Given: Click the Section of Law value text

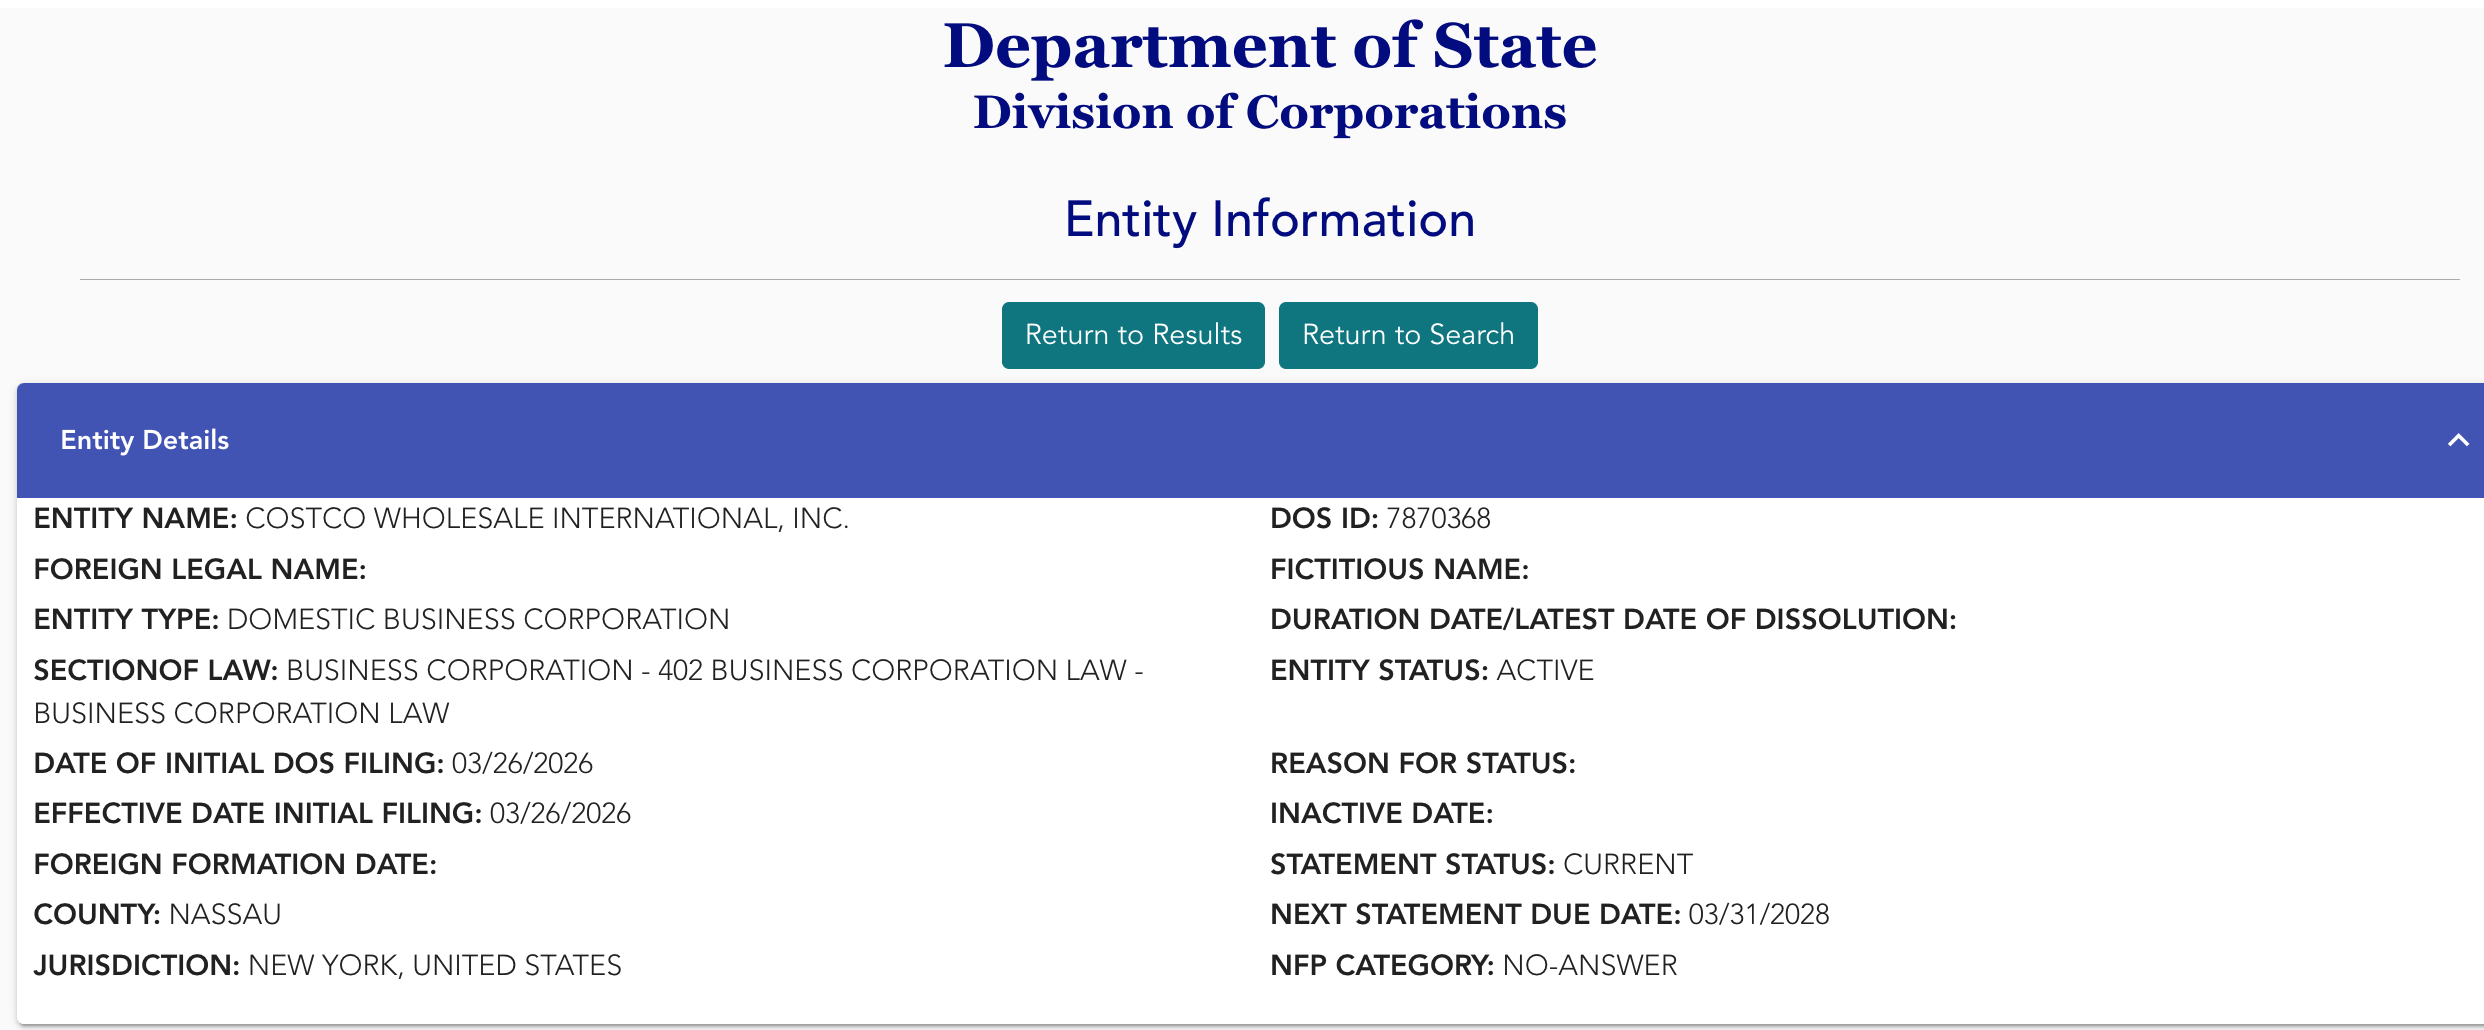Looking at the screenshot, I should [714, 670].
